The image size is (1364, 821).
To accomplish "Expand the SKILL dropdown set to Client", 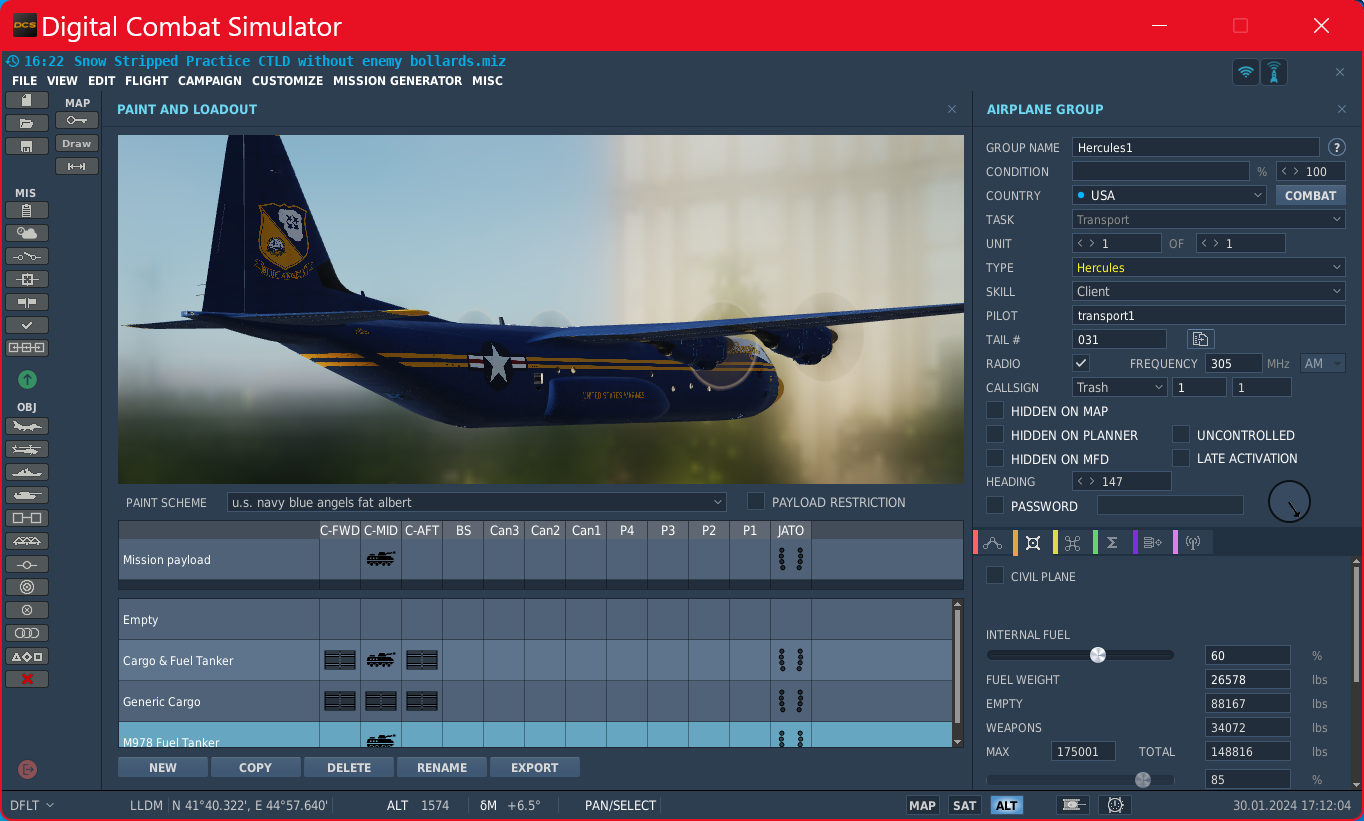I will tap(1209, 291).
